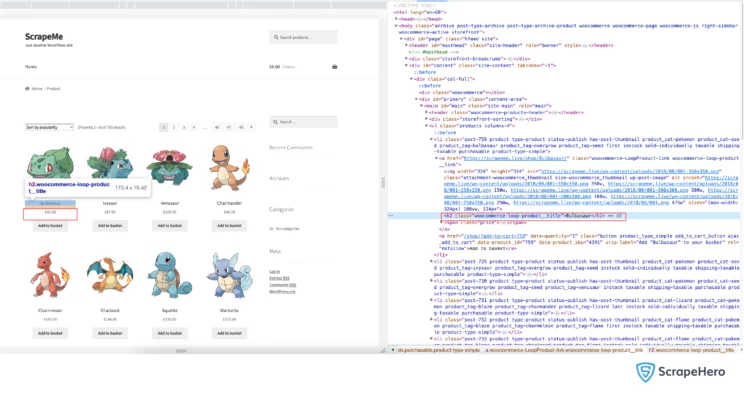744x396 pixels.
Task: Select h2.woocommerce-loop-product__title breadcrumb in DevTools
Action: coord(691,350)
